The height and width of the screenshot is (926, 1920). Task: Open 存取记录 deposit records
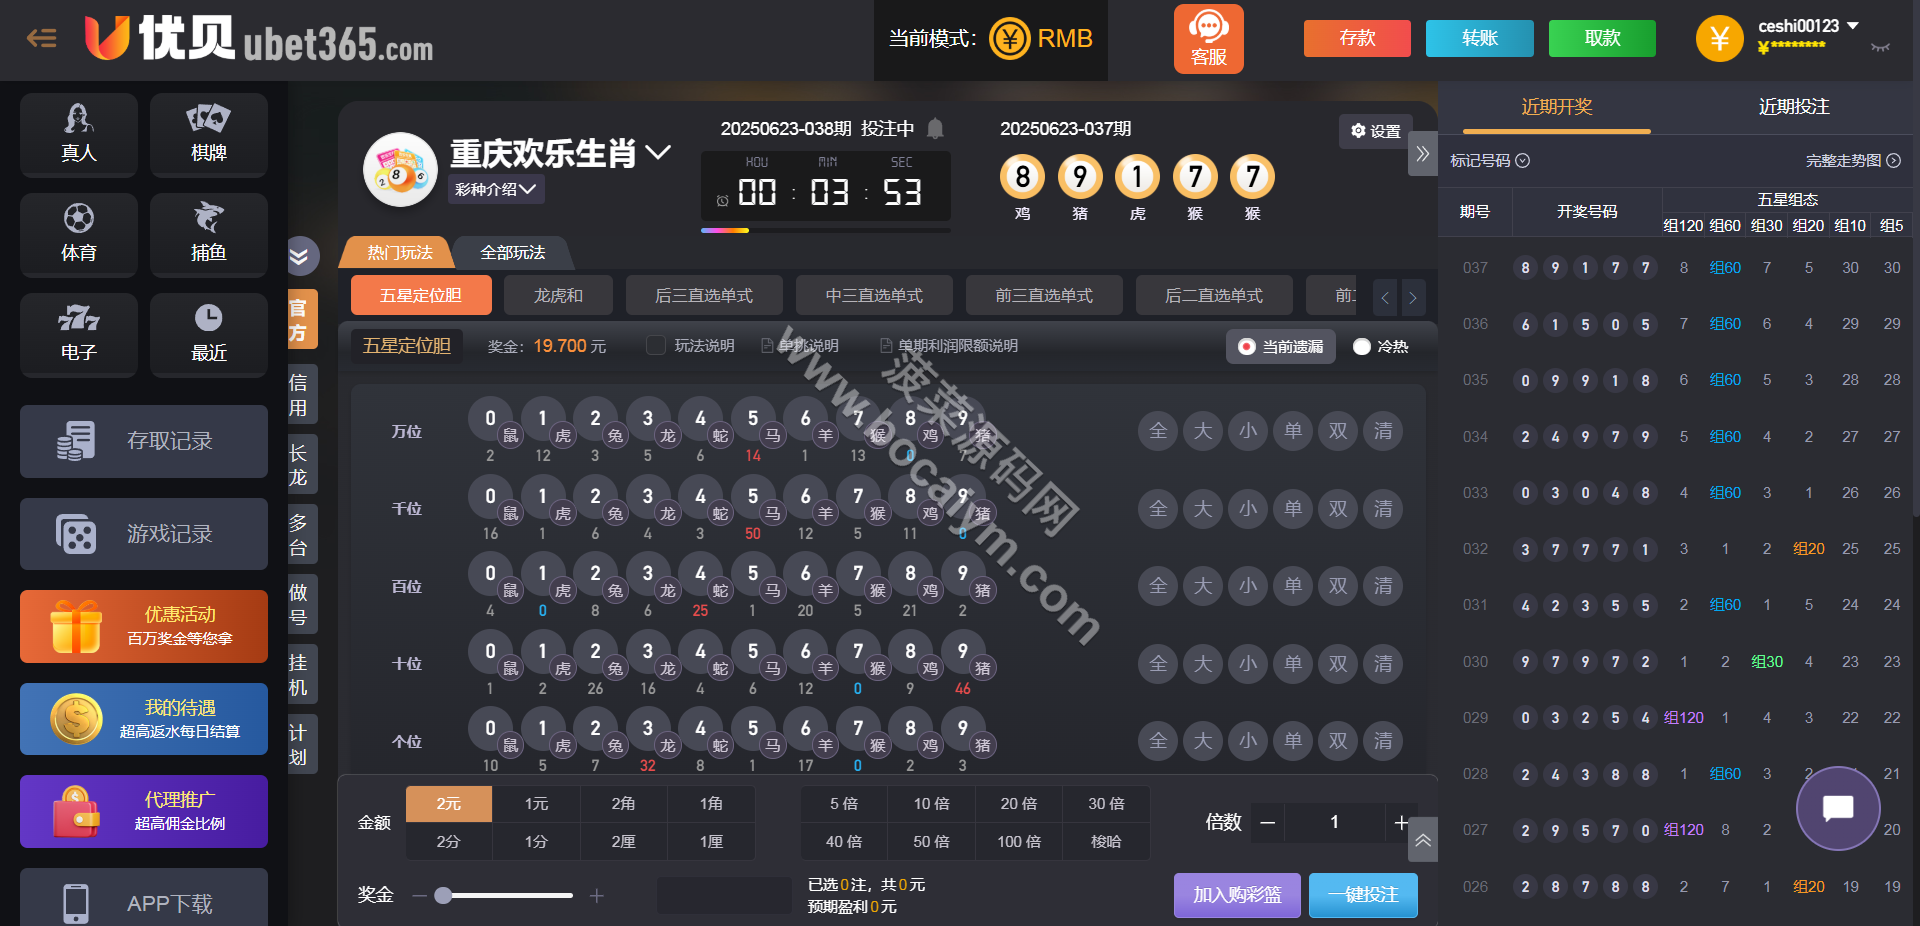144,441
